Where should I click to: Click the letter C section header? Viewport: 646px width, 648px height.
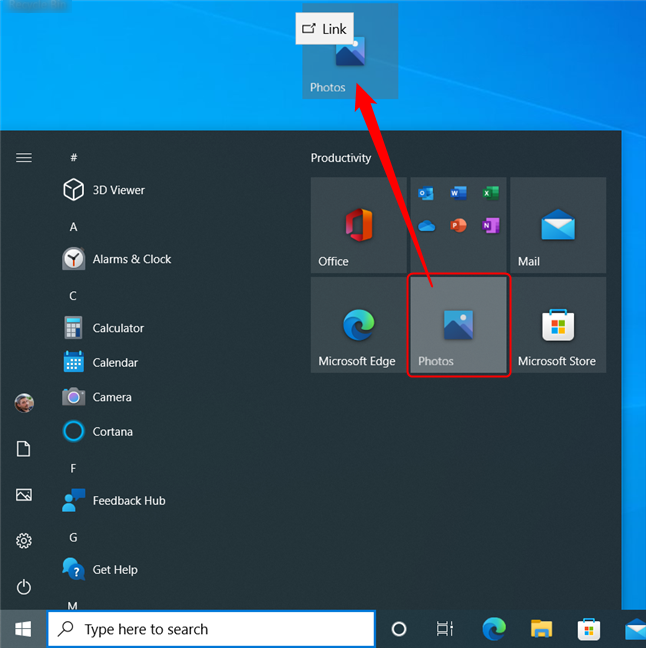click(73, 296)
